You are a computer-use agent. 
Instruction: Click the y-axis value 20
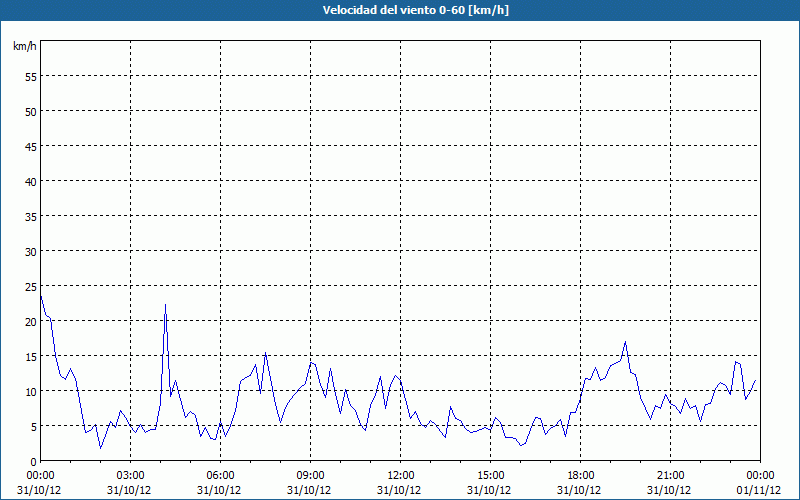tap(31, 321)
